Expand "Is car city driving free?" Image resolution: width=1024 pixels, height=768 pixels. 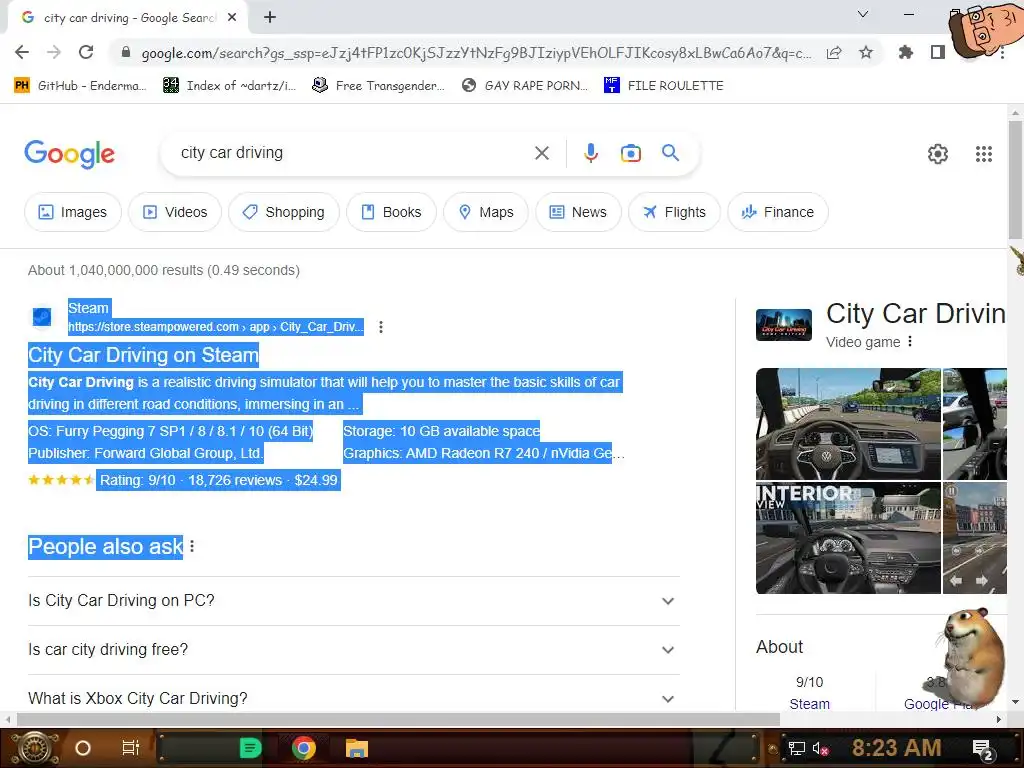click(x=353, y=650)
